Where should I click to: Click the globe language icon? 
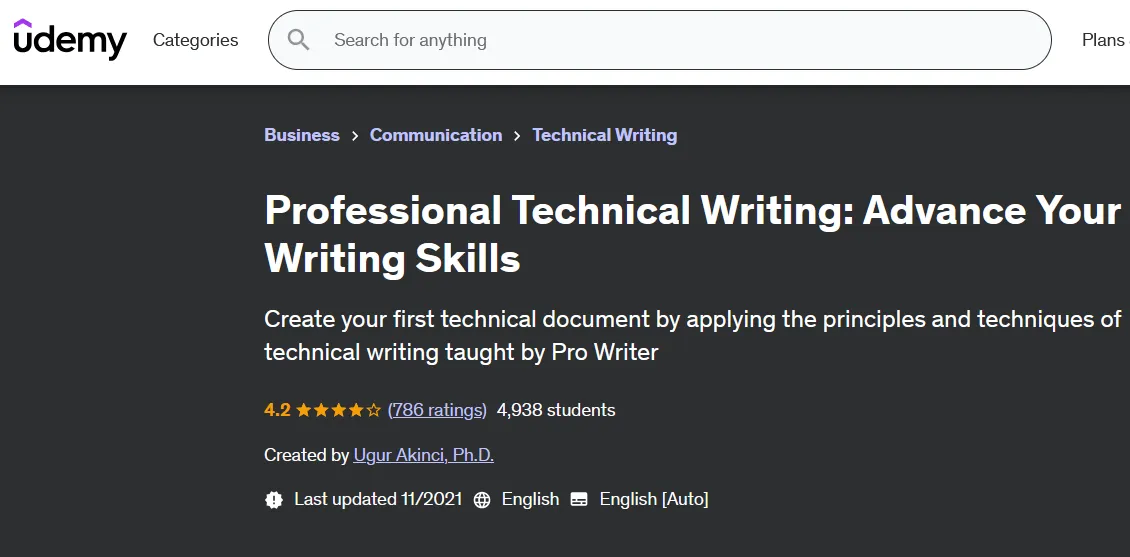coord(482,499)
